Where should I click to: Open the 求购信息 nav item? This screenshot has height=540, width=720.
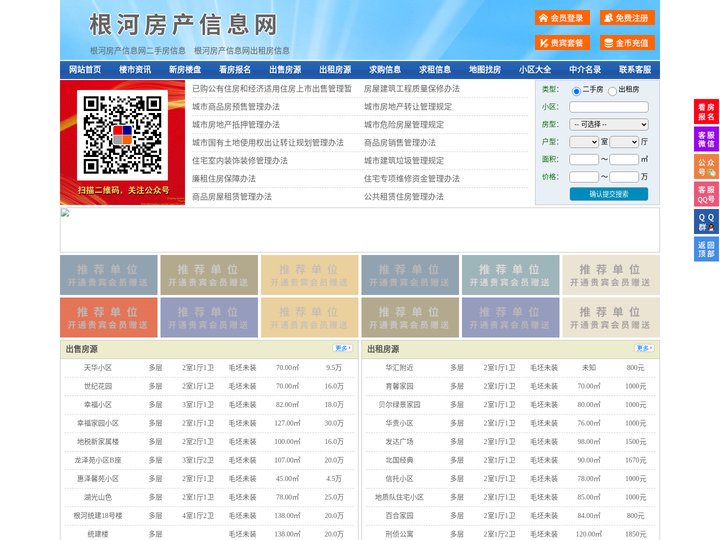[x=385, y=70]
